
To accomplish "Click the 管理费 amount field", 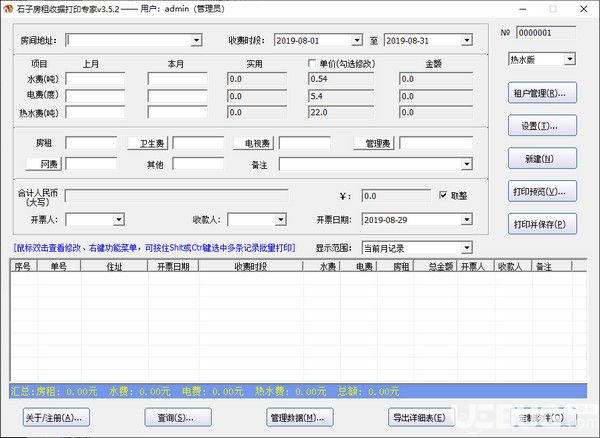I will [x=436, y=143].
